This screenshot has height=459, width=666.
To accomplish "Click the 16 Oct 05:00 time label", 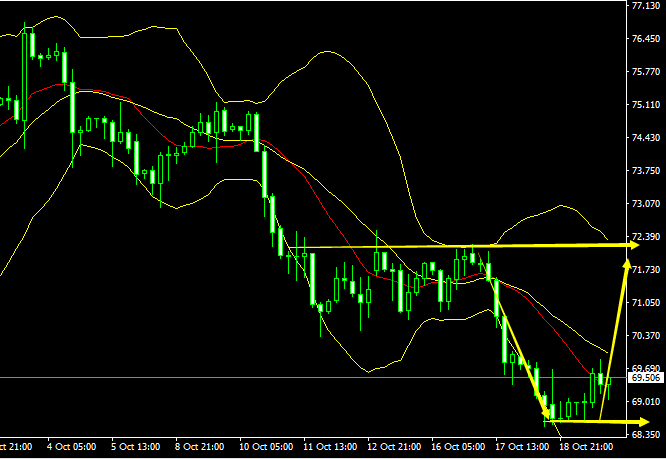I will coord(458,447).
